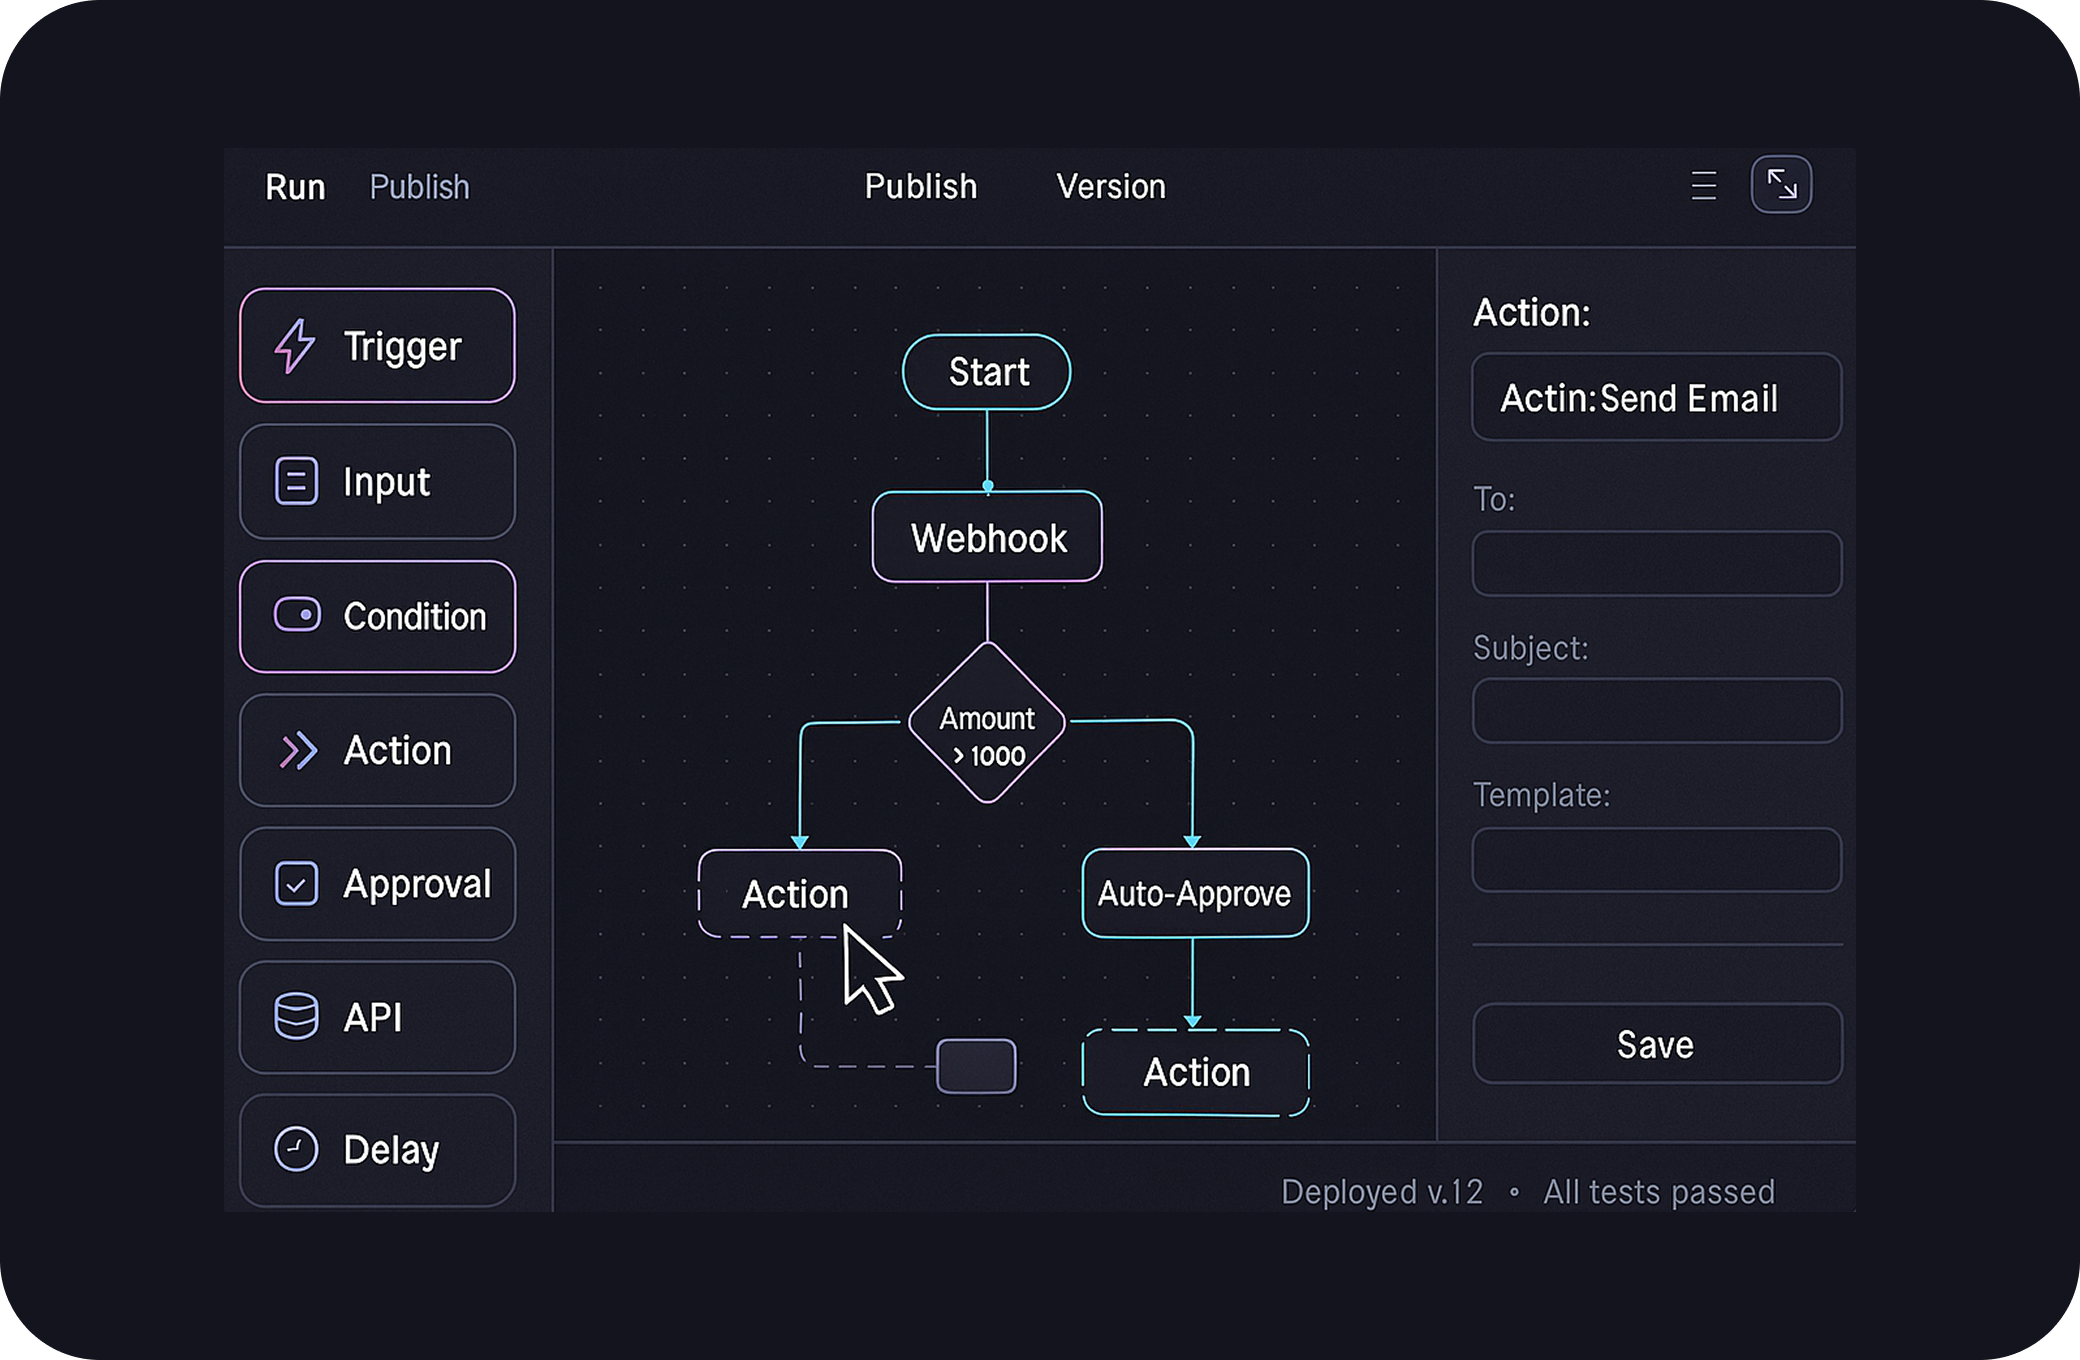Image resolution: width=2080 pixels, height=1360 pixels.
Task: Open the hamburger menu icon
Action: click(1704, 186)
